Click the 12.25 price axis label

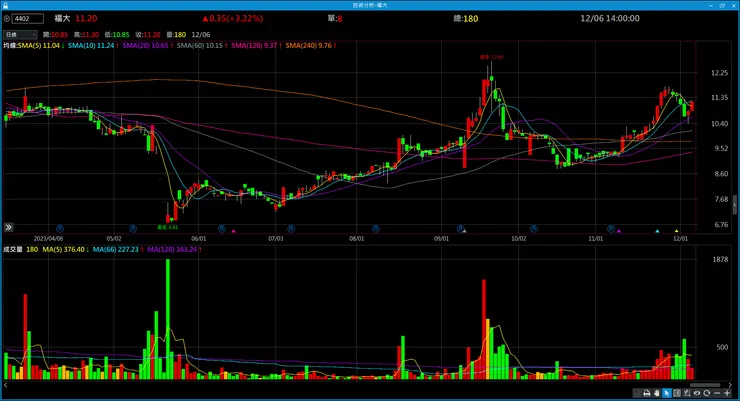tap(719, 73)
